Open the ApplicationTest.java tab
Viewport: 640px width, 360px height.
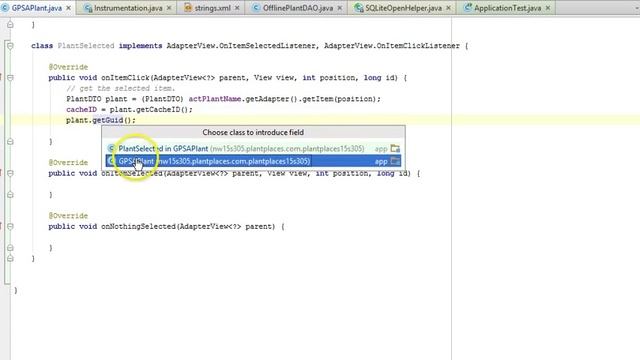click(507, 8)
